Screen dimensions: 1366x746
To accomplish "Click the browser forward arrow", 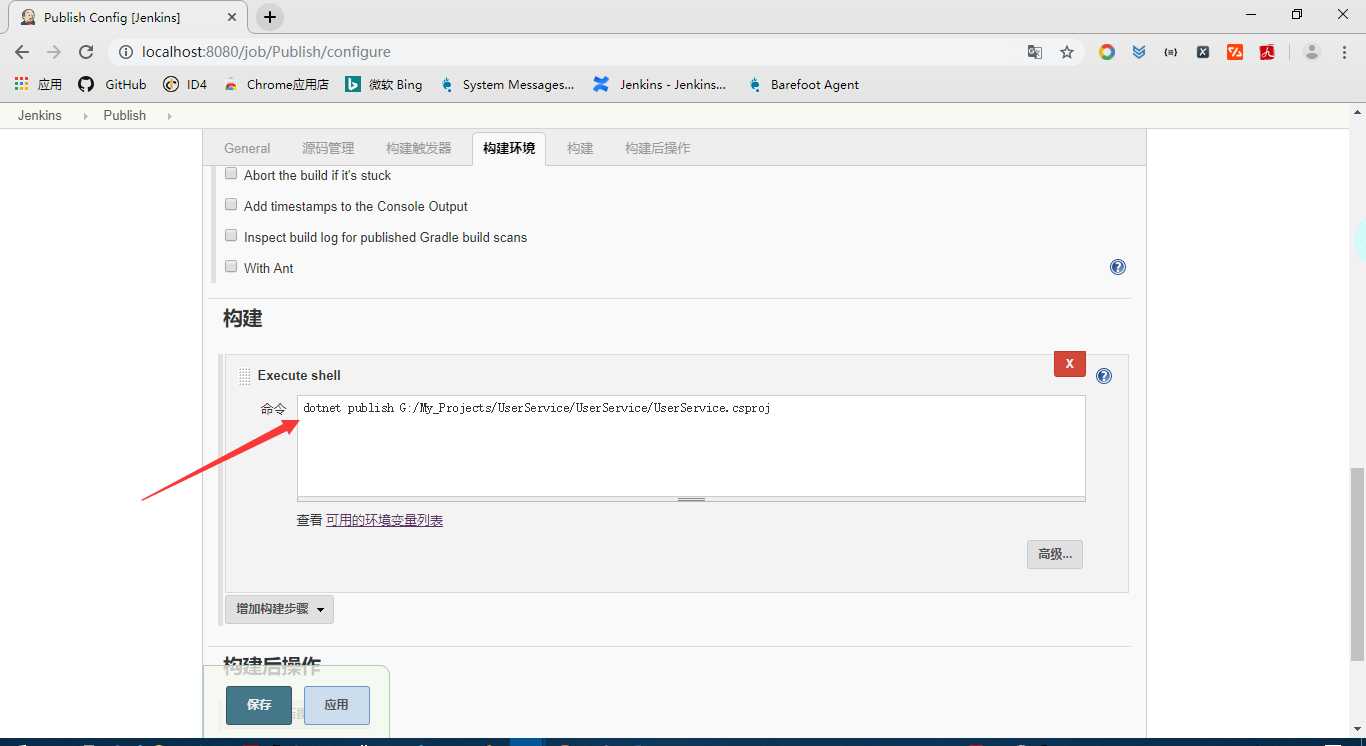I will tap(54, 52).
